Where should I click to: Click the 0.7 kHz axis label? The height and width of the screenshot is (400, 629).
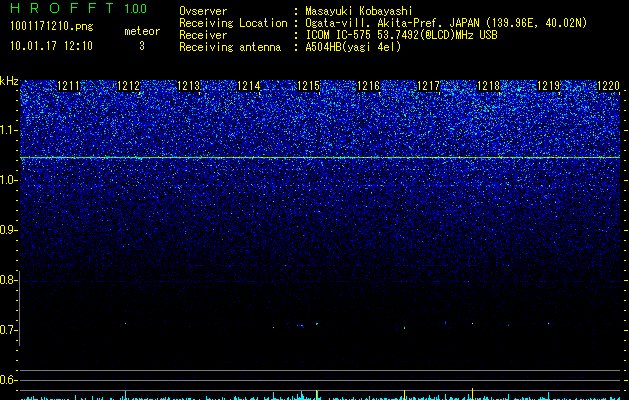(8, 330)
